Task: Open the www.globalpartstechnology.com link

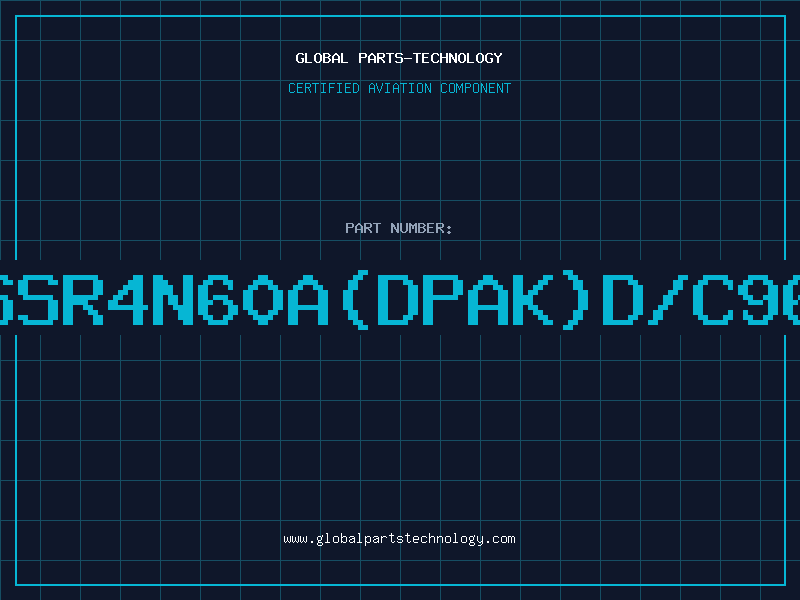Action: pyautogui.click(x=399, y=539)
